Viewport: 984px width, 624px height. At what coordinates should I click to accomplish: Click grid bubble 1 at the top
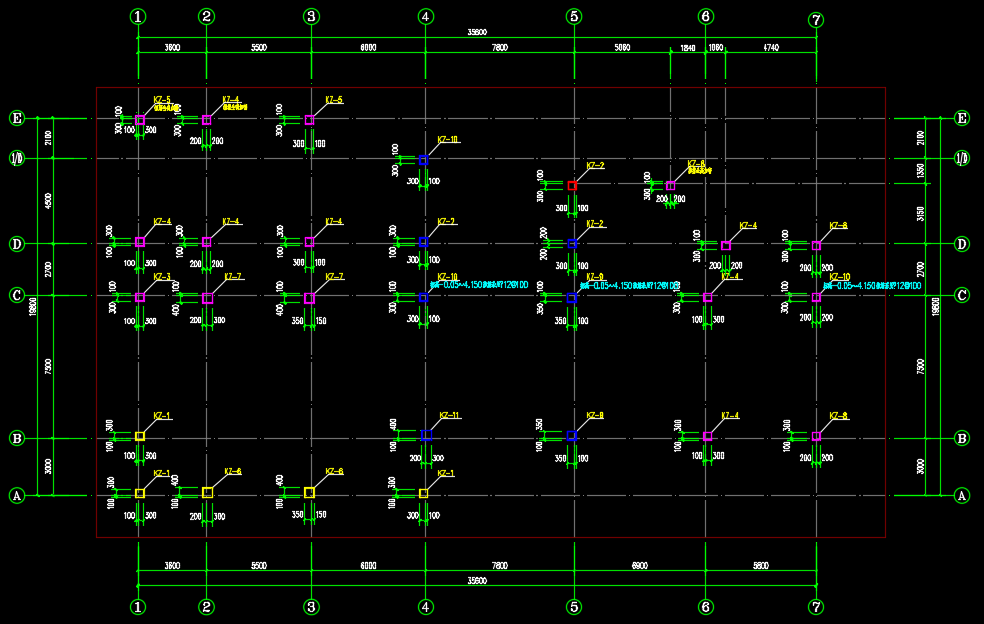point(138,16)
